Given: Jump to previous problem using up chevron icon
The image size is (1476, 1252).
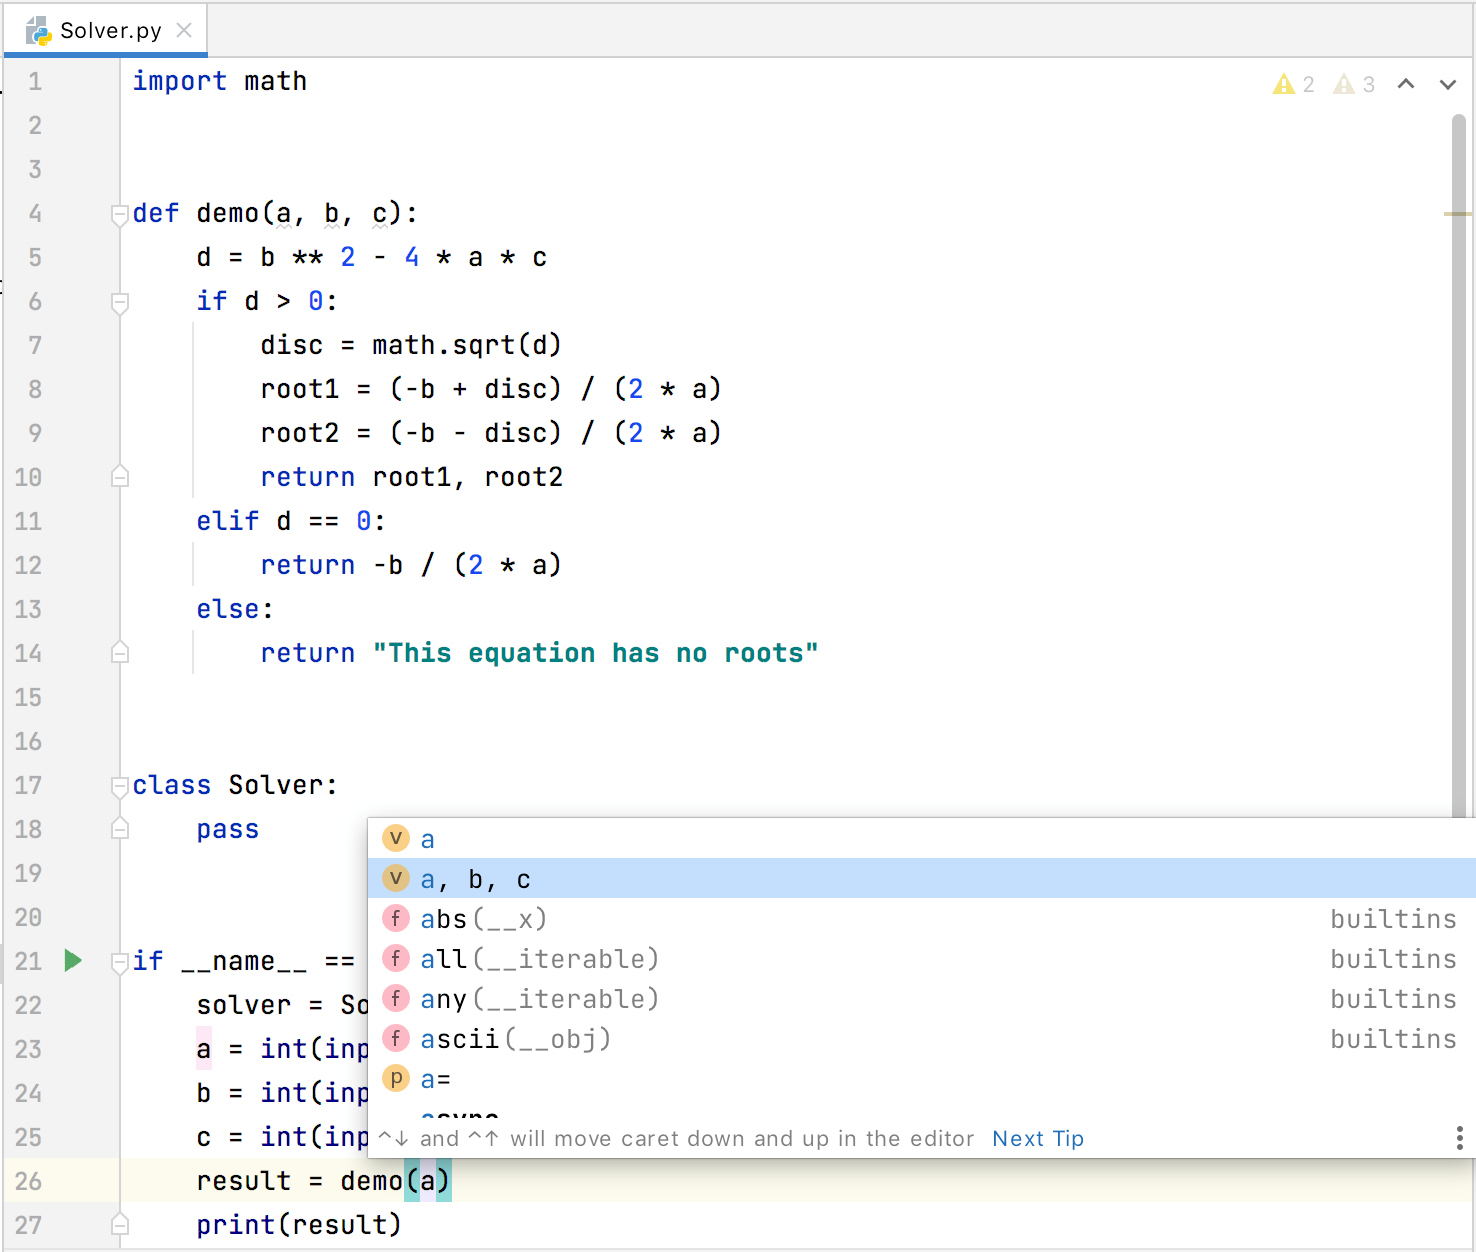Looking at the screenshot, I should point(1407,84).
